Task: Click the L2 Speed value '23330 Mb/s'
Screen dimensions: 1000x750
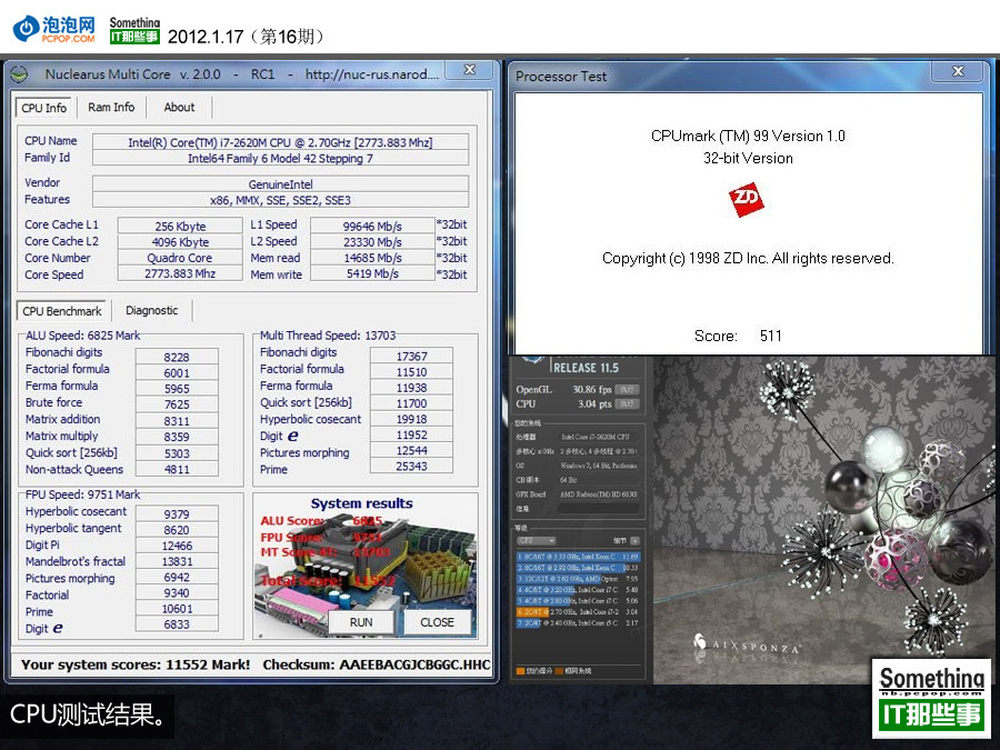Action: (x=372, y=242)
